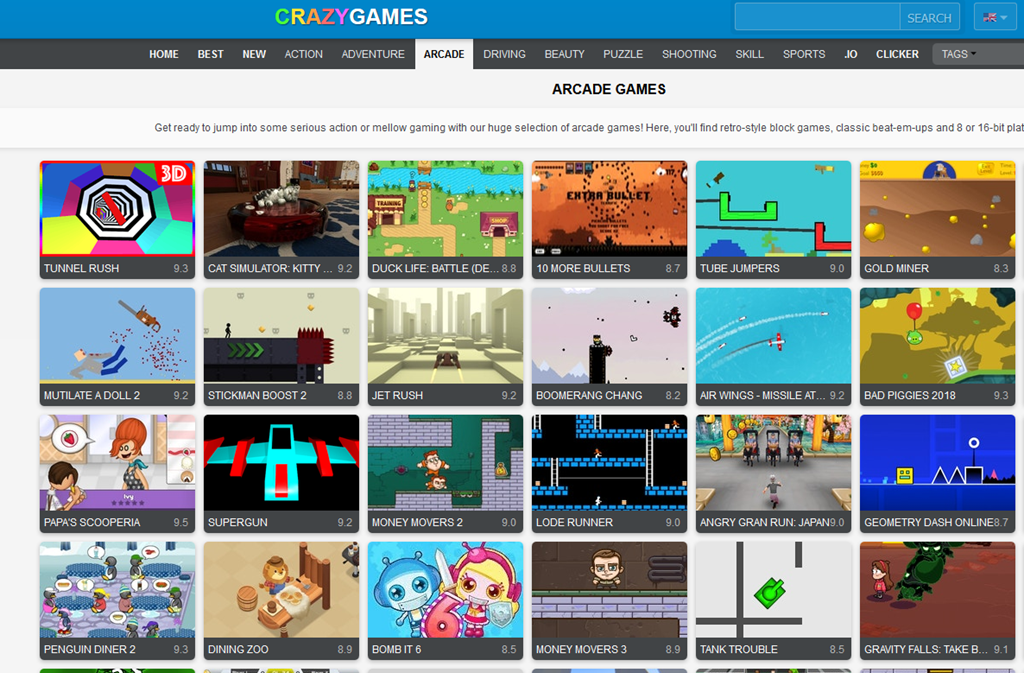Switch to the ADVENTURE category

tap(373, 54)
